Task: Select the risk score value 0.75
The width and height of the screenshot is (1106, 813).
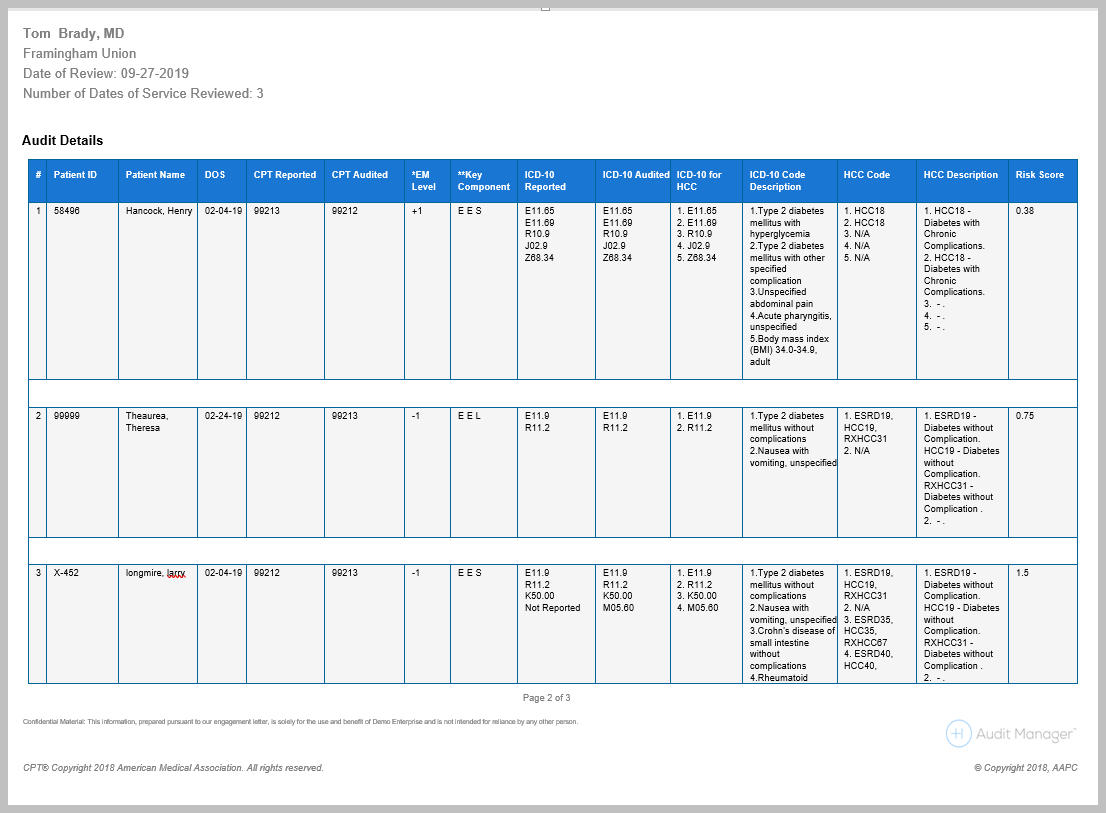Action: coord(1025,416)
